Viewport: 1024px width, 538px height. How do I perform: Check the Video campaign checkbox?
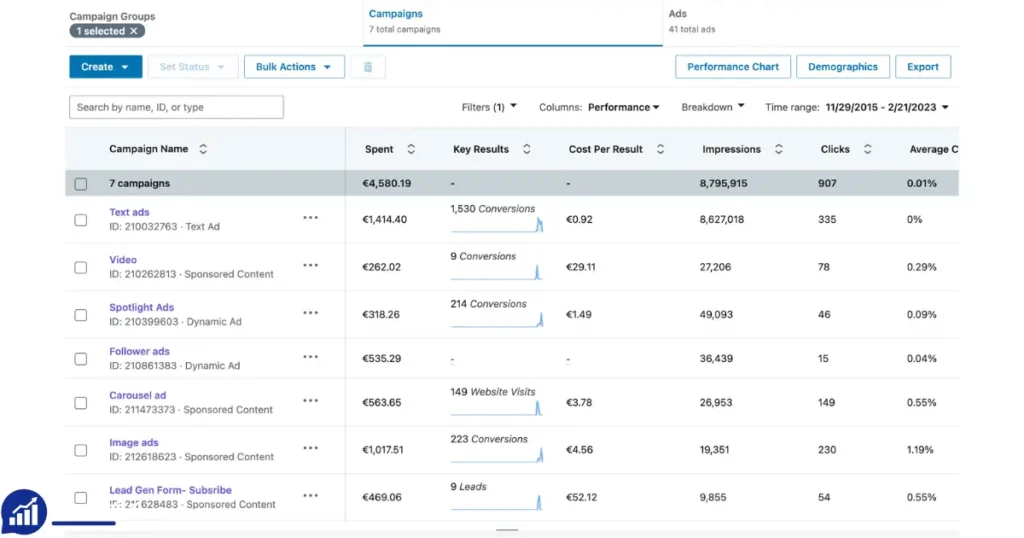click(80, 268)
